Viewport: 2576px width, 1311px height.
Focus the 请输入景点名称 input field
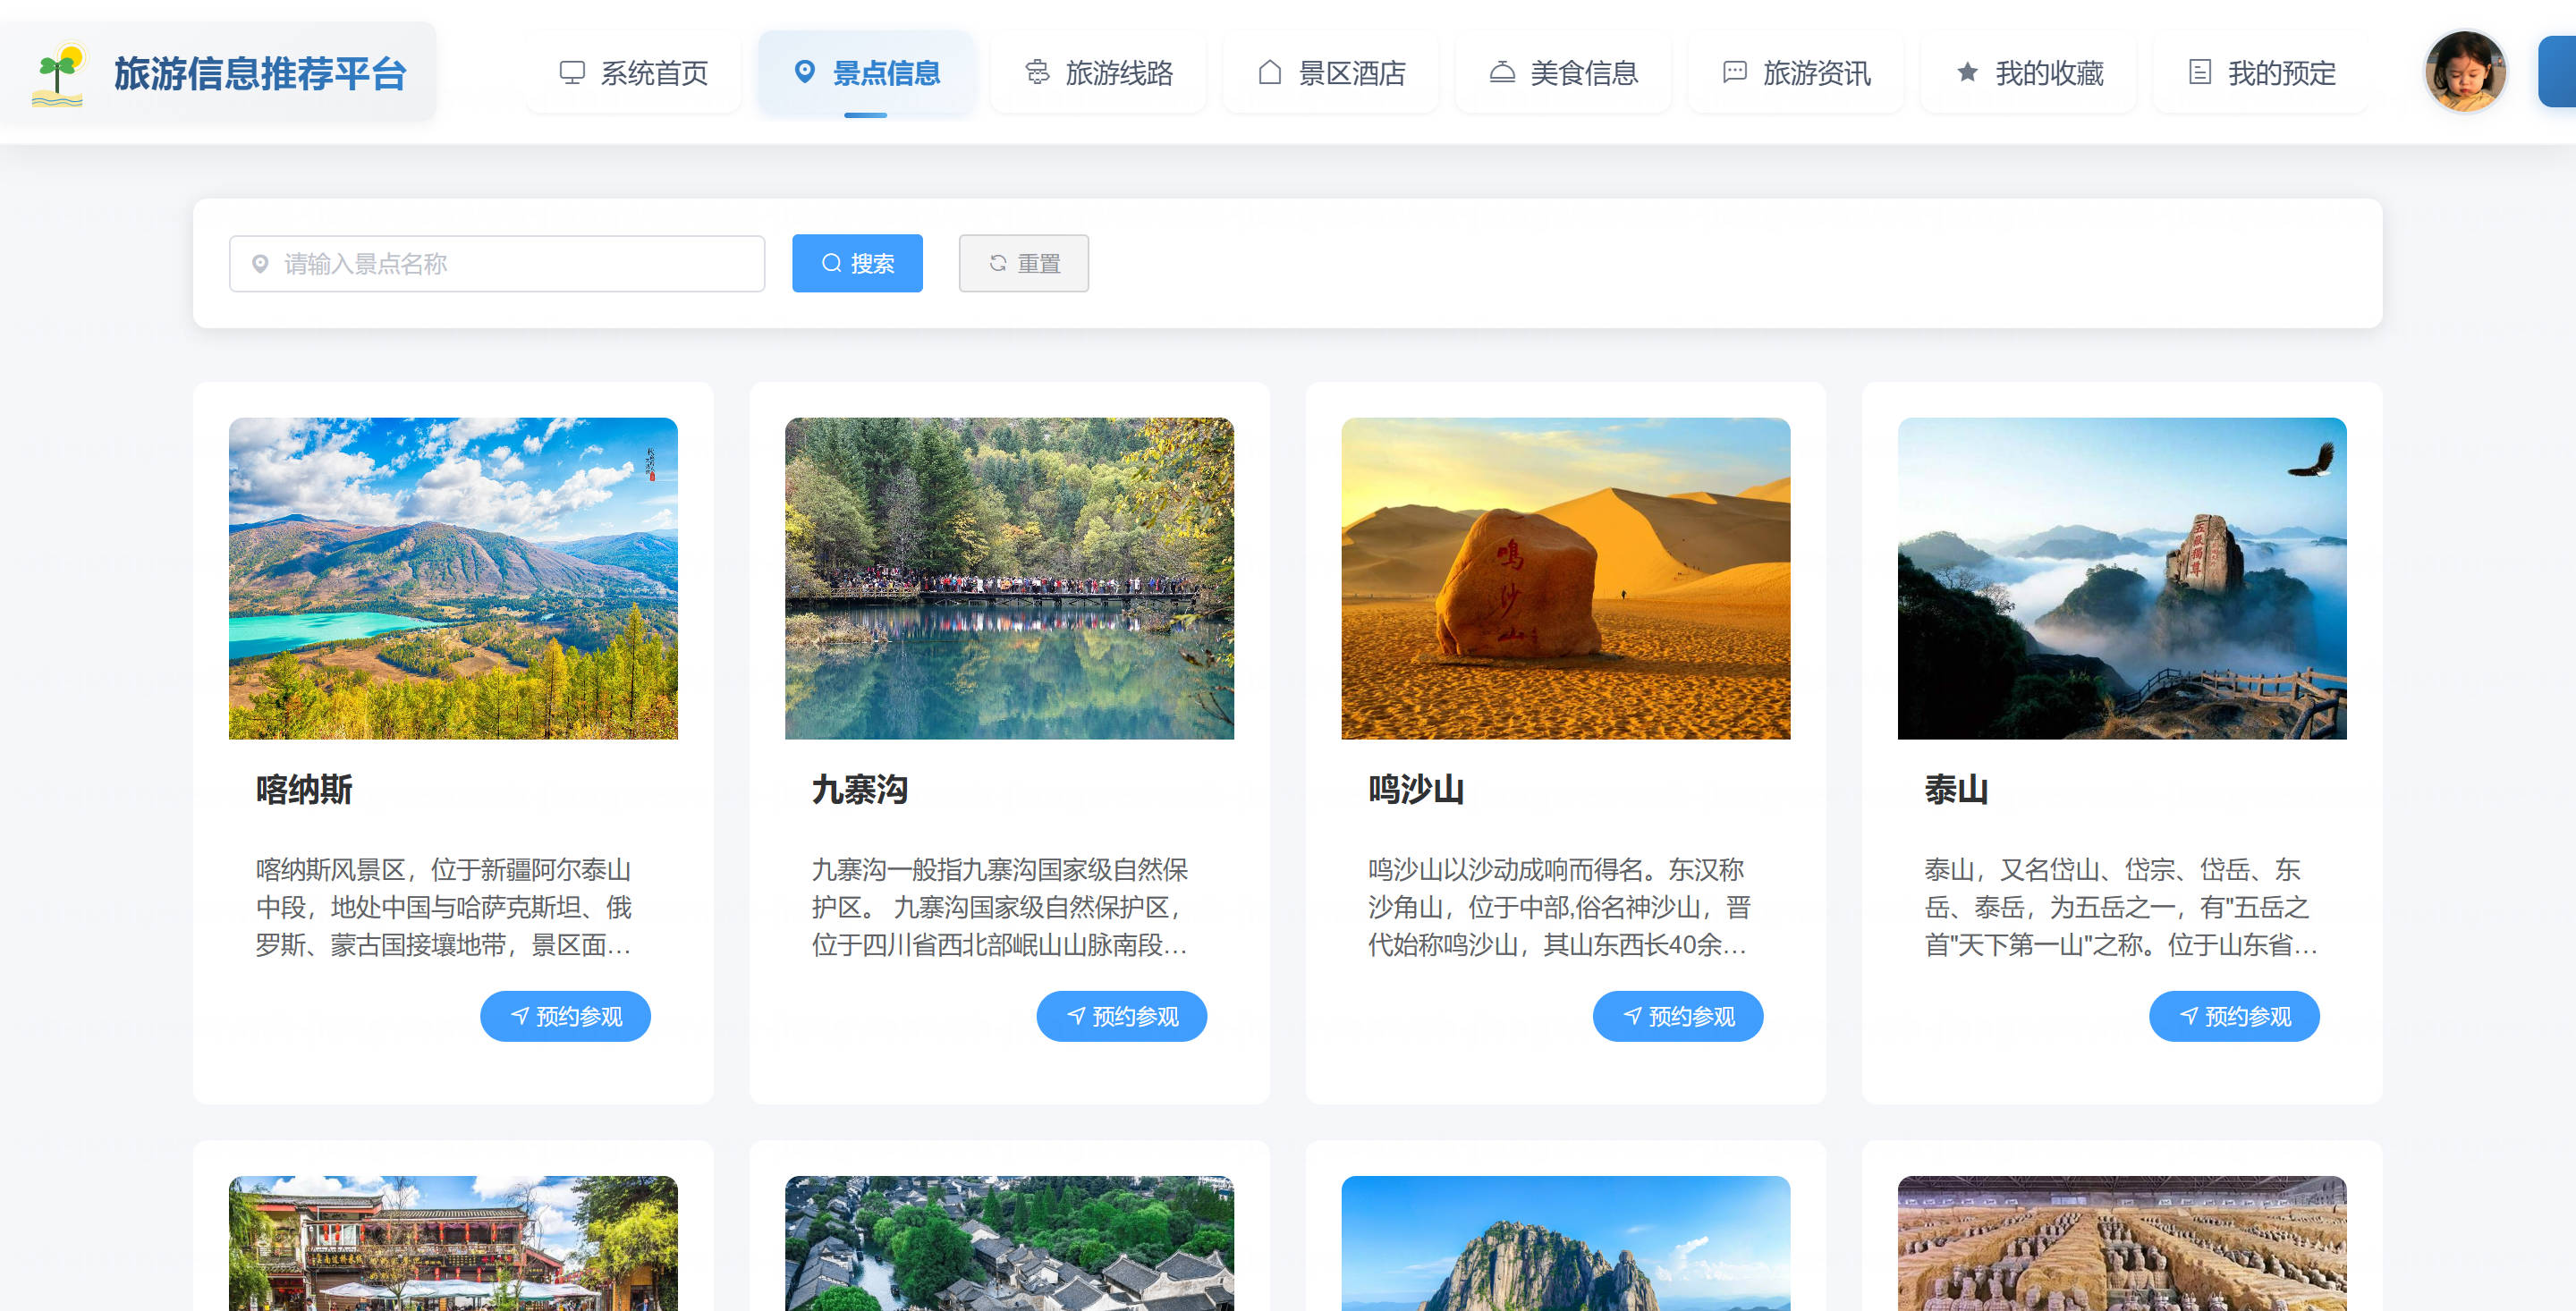click(497, 264)
